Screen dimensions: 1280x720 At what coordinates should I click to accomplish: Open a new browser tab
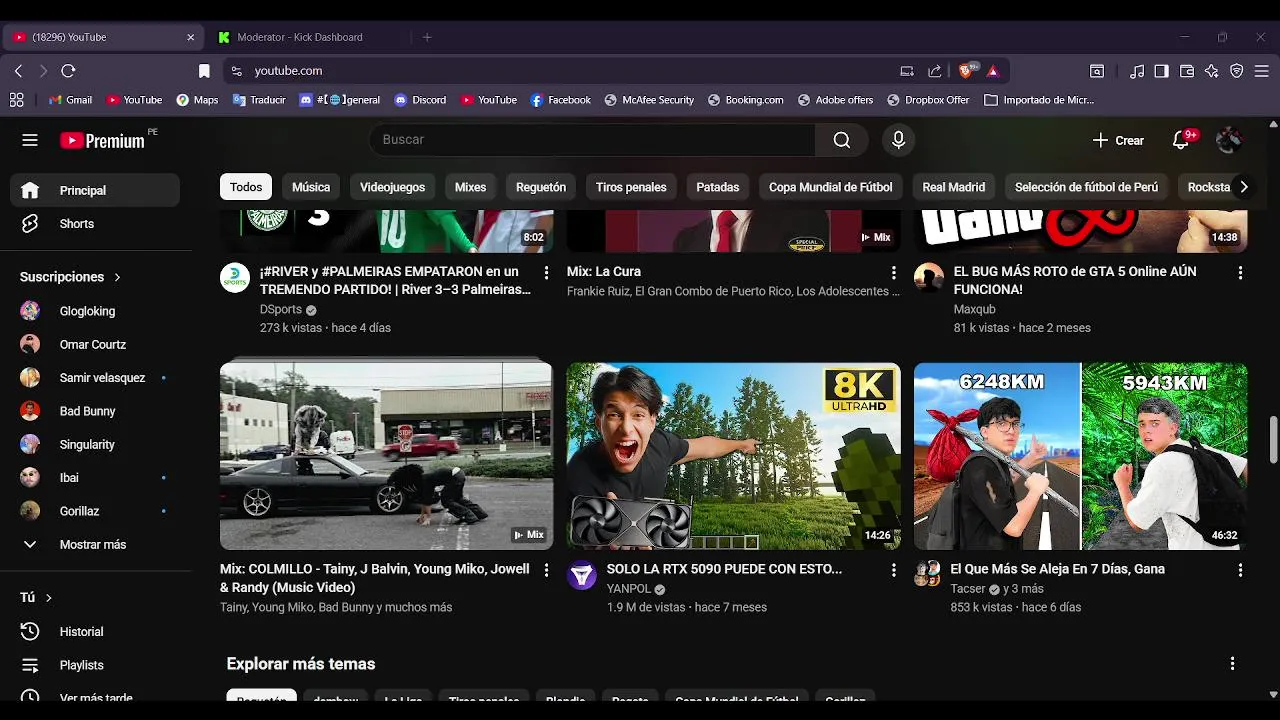[427, 37]
